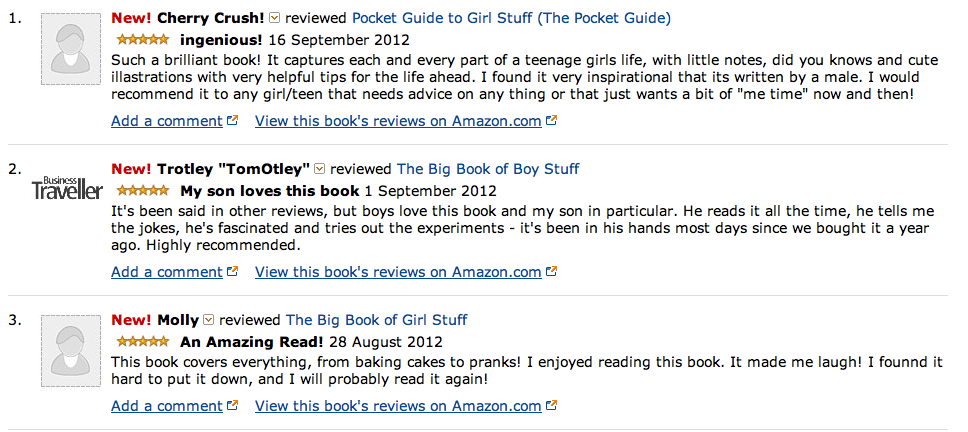Click external link icon beside Molly's Add a comment
The width and height of the screenshot is (968, 432).
(x=233, y=406)
